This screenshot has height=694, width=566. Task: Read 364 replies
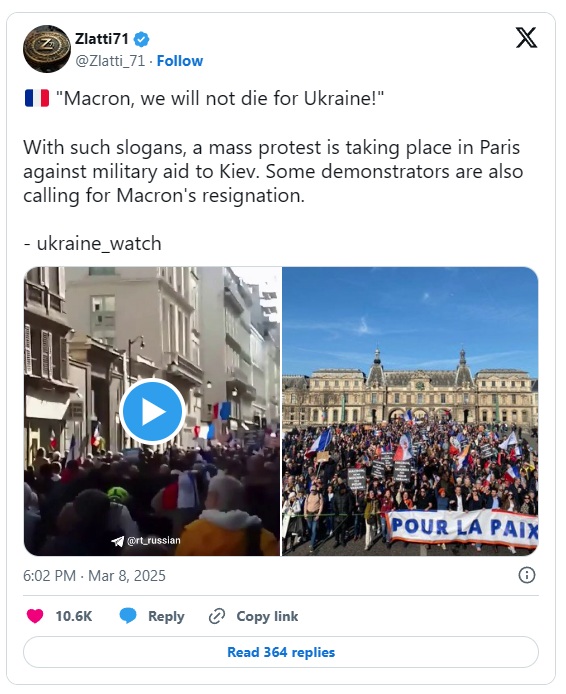281,652
